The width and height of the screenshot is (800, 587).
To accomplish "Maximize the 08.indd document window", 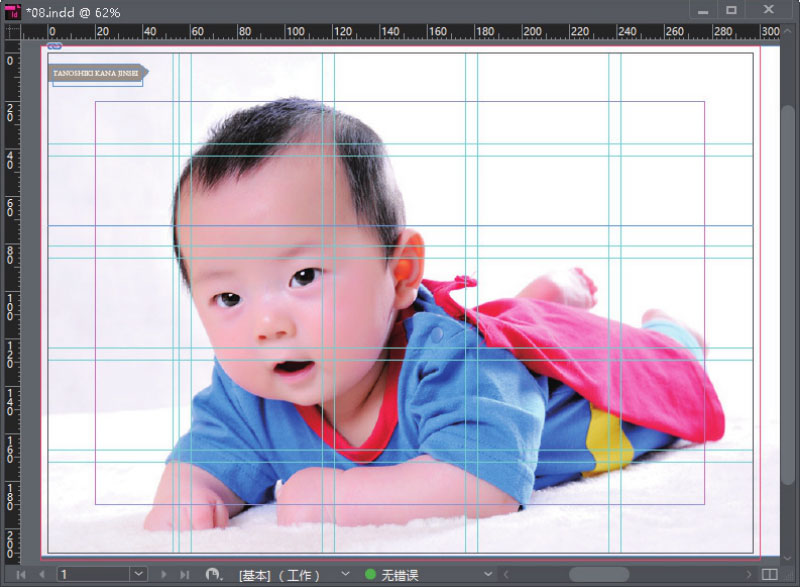I will 731,10.
